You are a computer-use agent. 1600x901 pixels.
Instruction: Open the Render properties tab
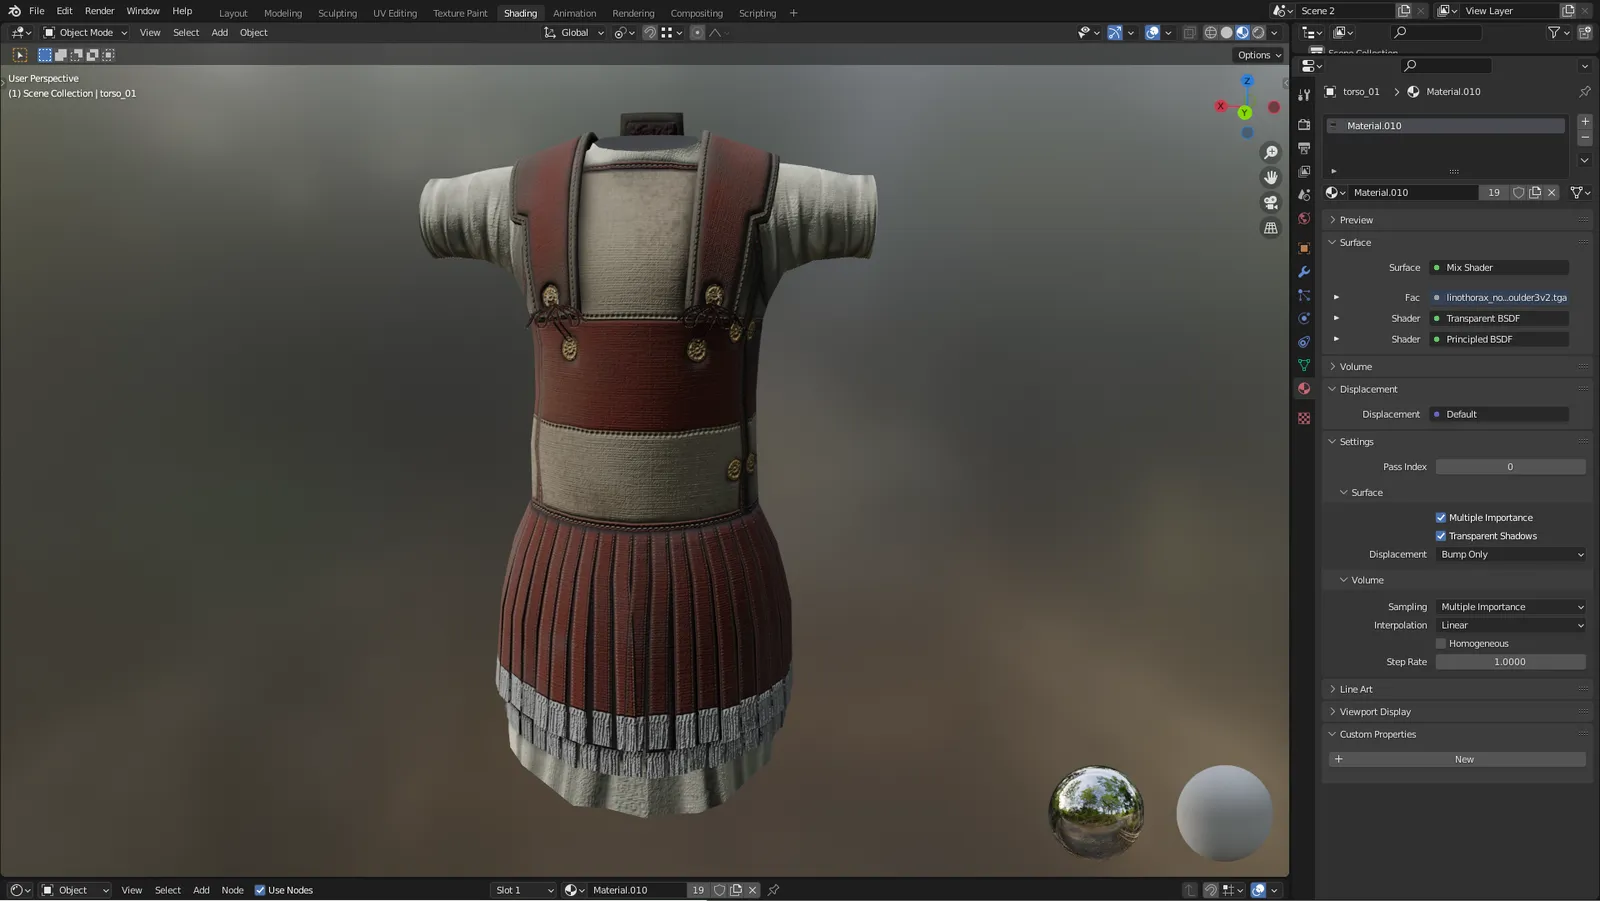point(1304,125)
